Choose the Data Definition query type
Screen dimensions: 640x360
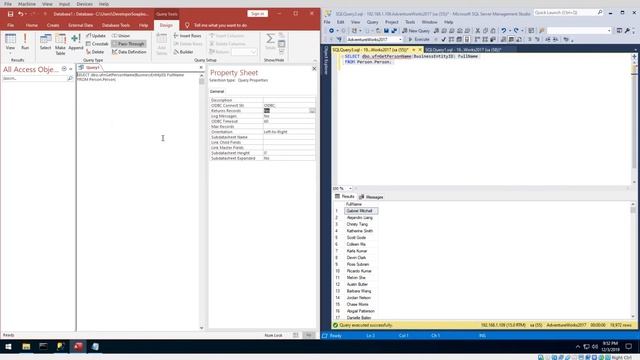coord(129,52)
